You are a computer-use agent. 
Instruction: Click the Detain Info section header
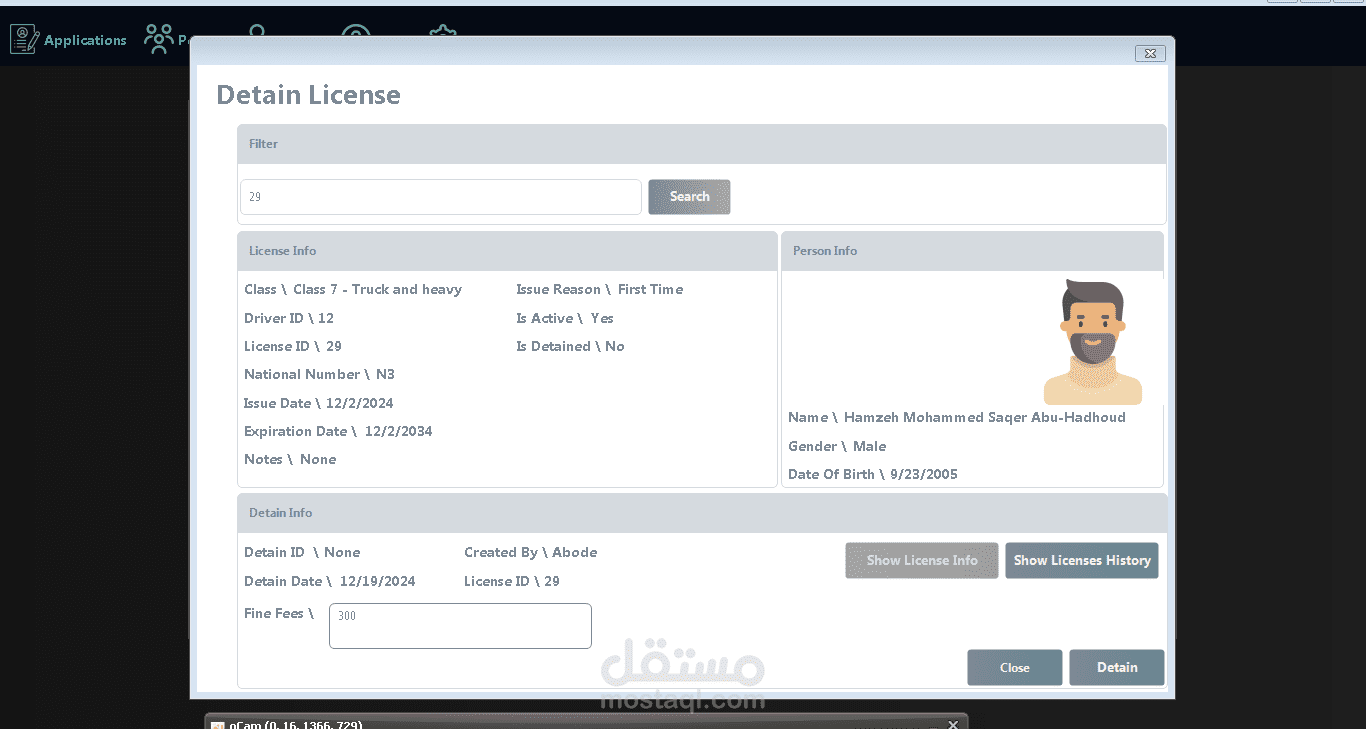pos(702,513)
